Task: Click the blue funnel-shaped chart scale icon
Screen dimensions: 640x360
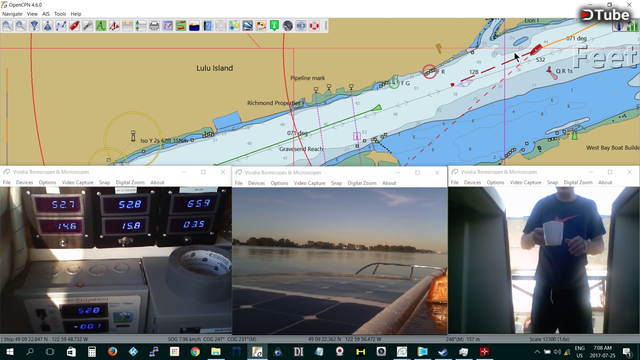Action: tap(34, 26)
